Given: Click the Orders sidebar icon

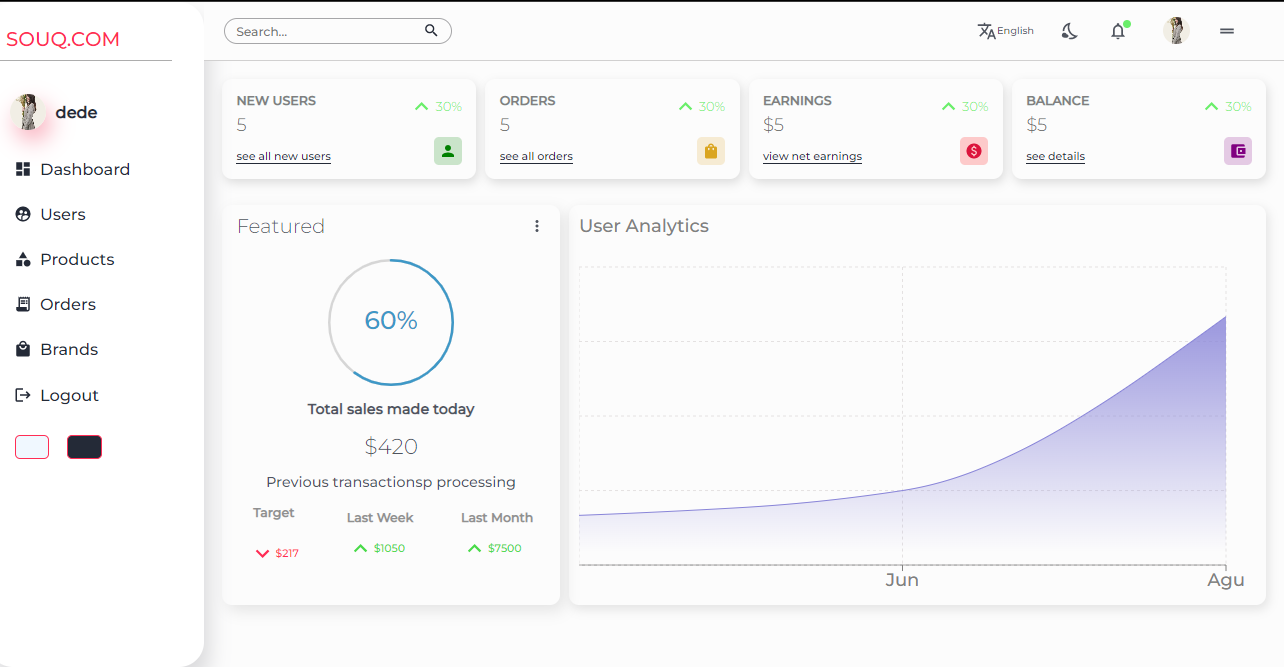Looking at the screenshot, I should pos(22,304).
